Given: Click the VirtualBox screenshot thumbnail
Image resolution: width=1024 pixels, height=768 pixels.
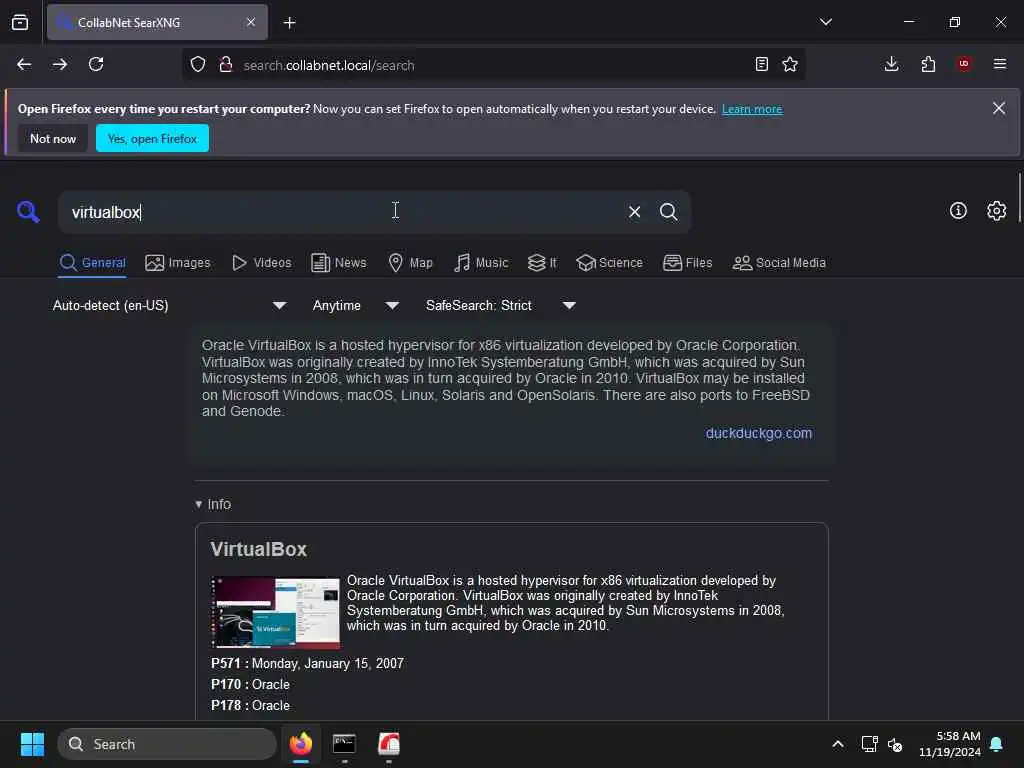Looking at the screenshot, I should [x=275, y=612].
